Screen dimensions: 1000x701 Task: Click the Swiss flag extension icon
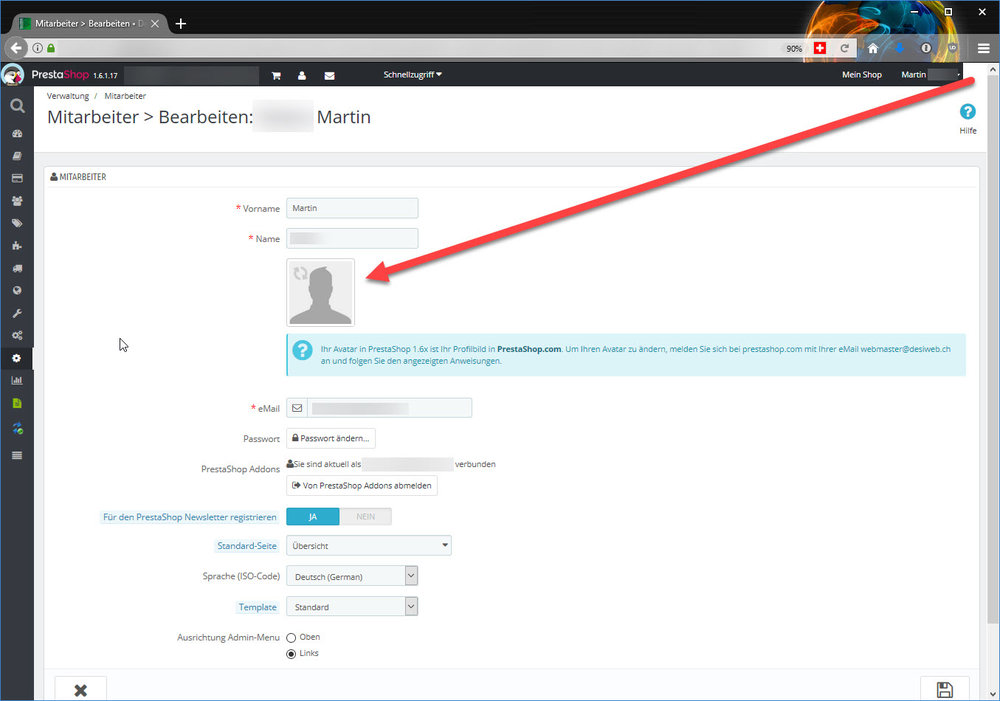tap(820, 48)
